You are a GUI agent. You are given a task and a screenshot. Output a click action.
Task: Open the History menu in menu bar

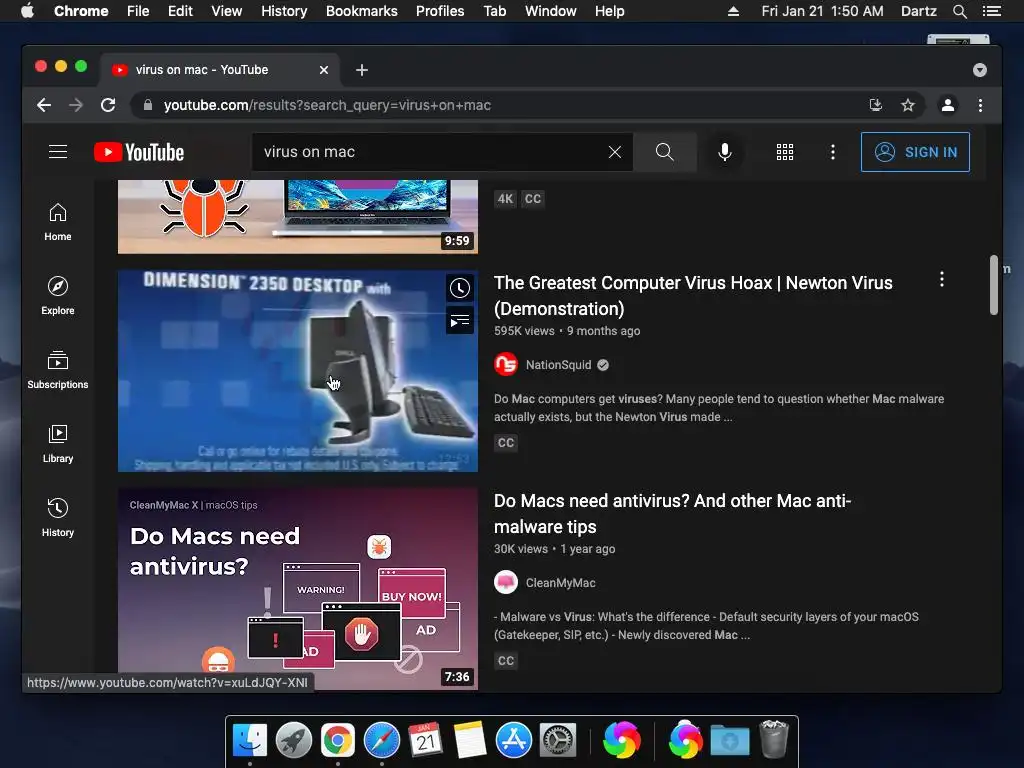tap(284, 11)
